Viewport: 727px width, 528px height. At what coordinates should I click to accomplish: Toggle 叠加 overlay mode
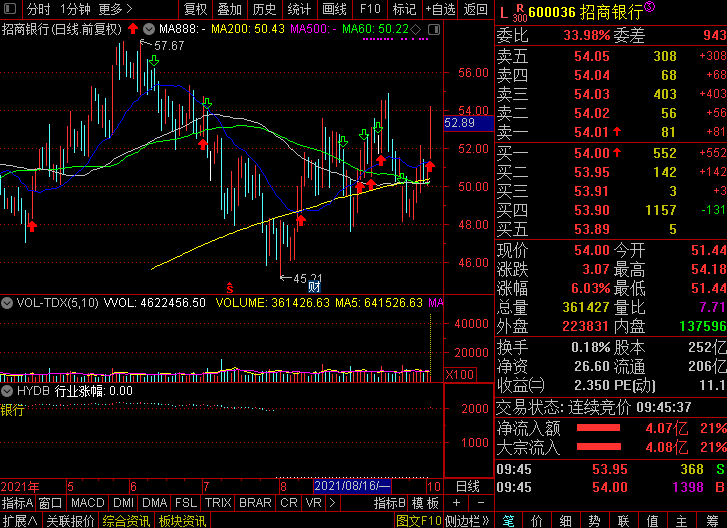pos(231,9)
